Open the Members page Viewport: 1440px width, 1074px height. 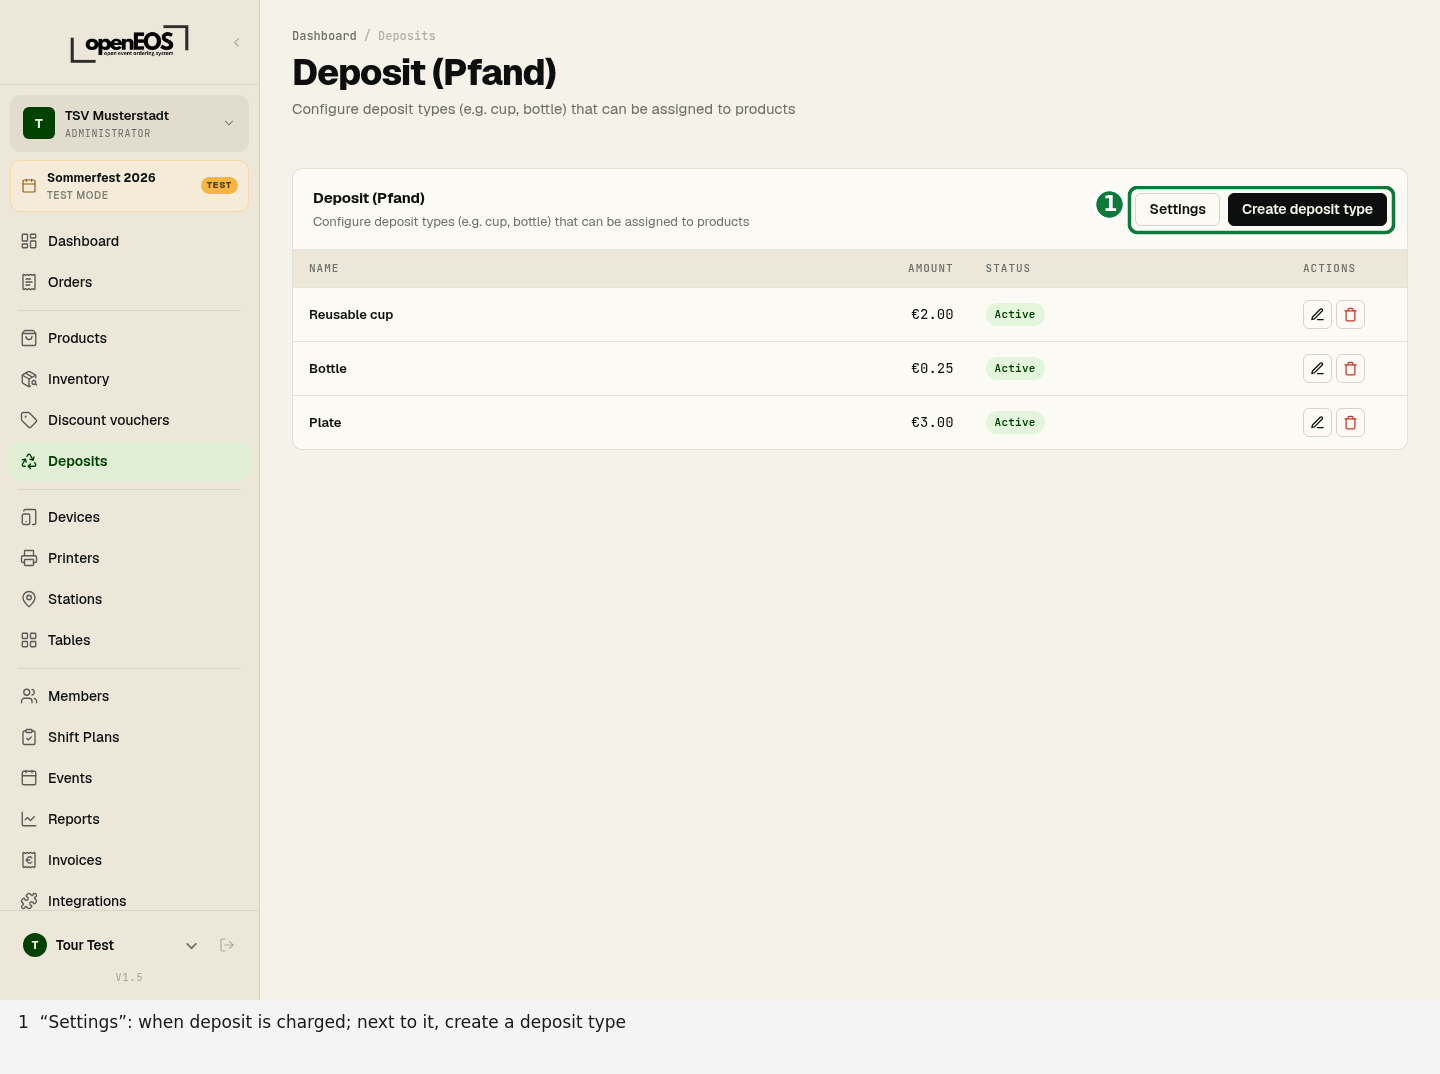[129, 696]
